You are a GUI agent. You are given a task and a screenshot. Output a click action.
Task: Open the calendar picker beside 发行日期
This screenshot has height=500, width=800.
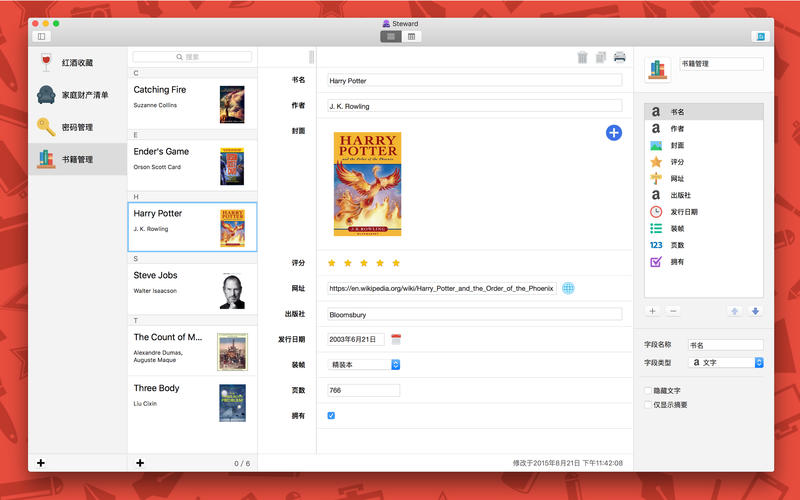(x=396, y=339)
